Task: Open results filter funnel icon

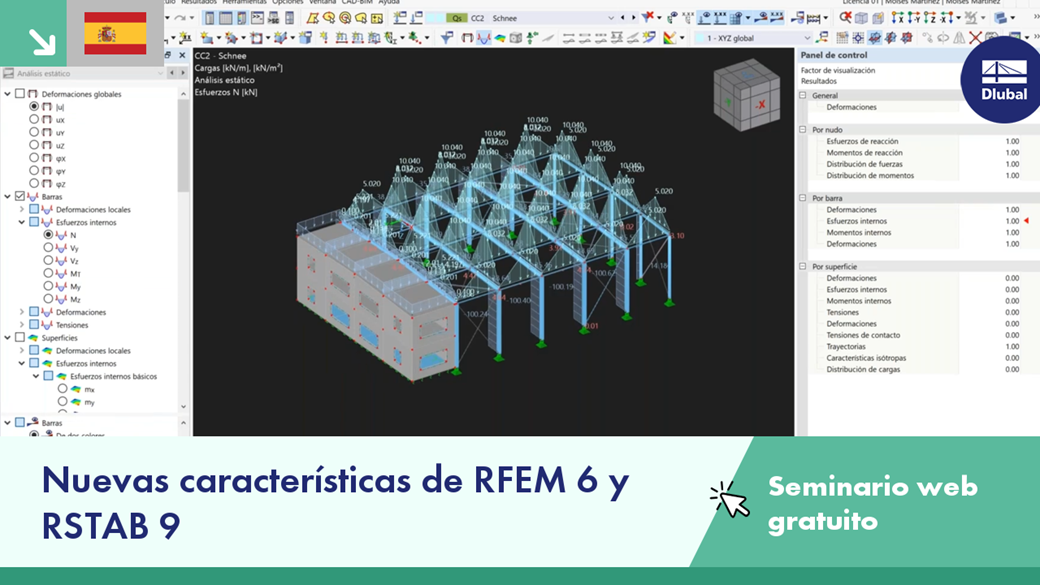Action: (446, 38)
